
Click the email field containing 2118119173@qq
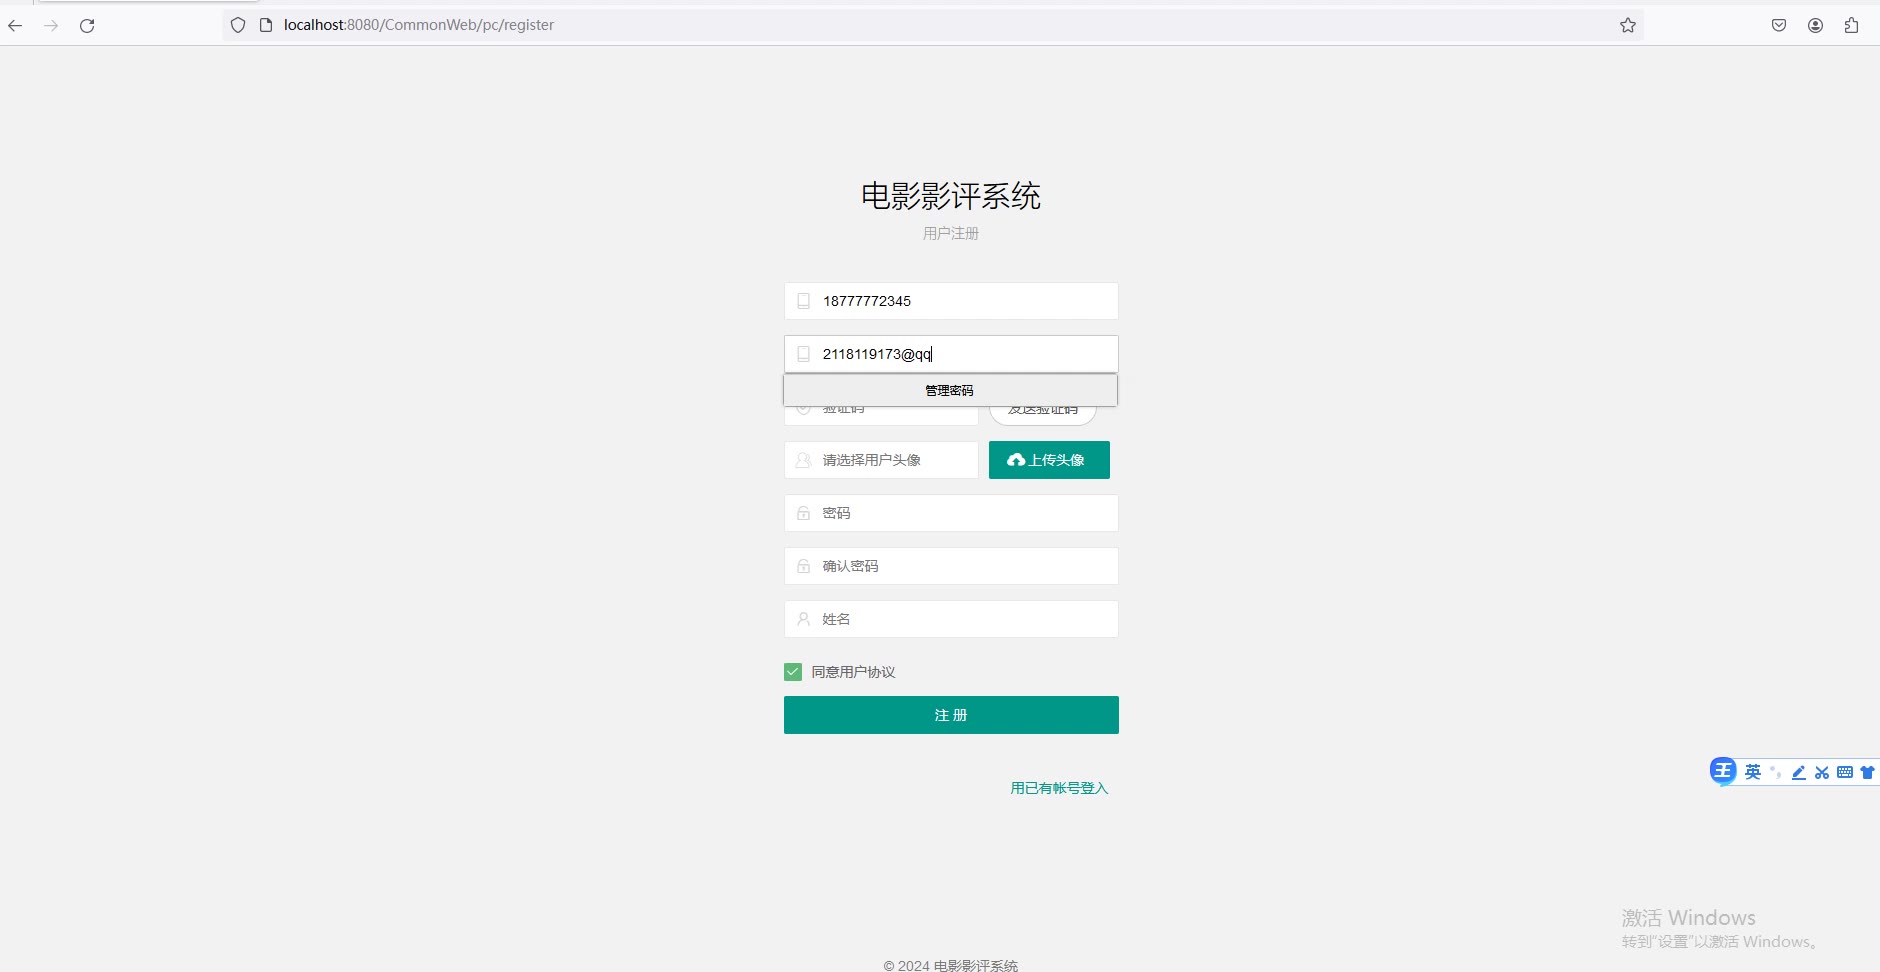point(951,354)
